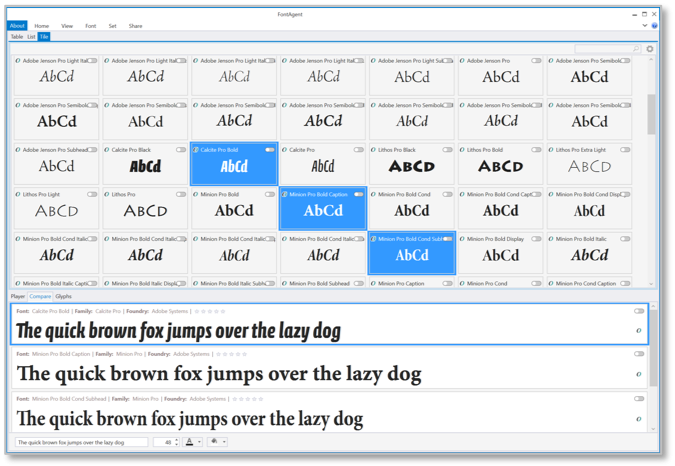The image size is (675, 466).
Task: Click the background fill bucket icon
Action: (x=214, y=441)
